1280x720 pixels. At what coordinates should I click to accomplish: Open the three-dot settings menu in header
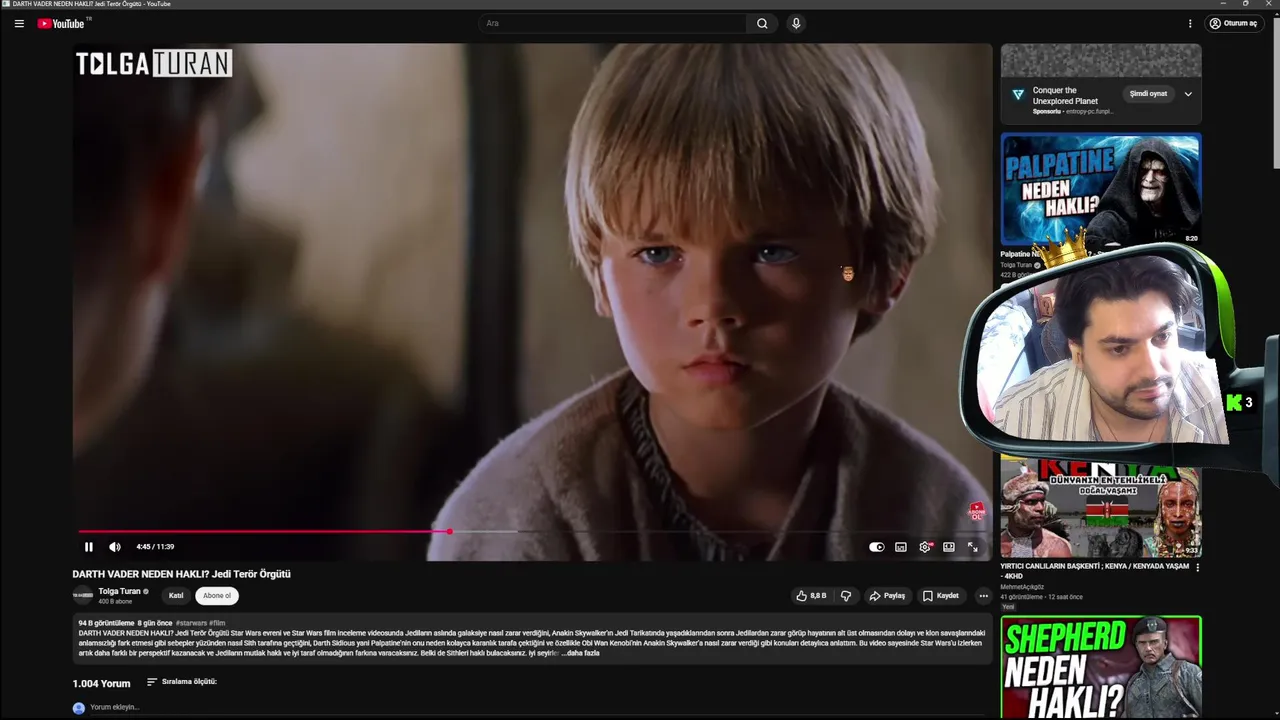(x=1190, y=23)
